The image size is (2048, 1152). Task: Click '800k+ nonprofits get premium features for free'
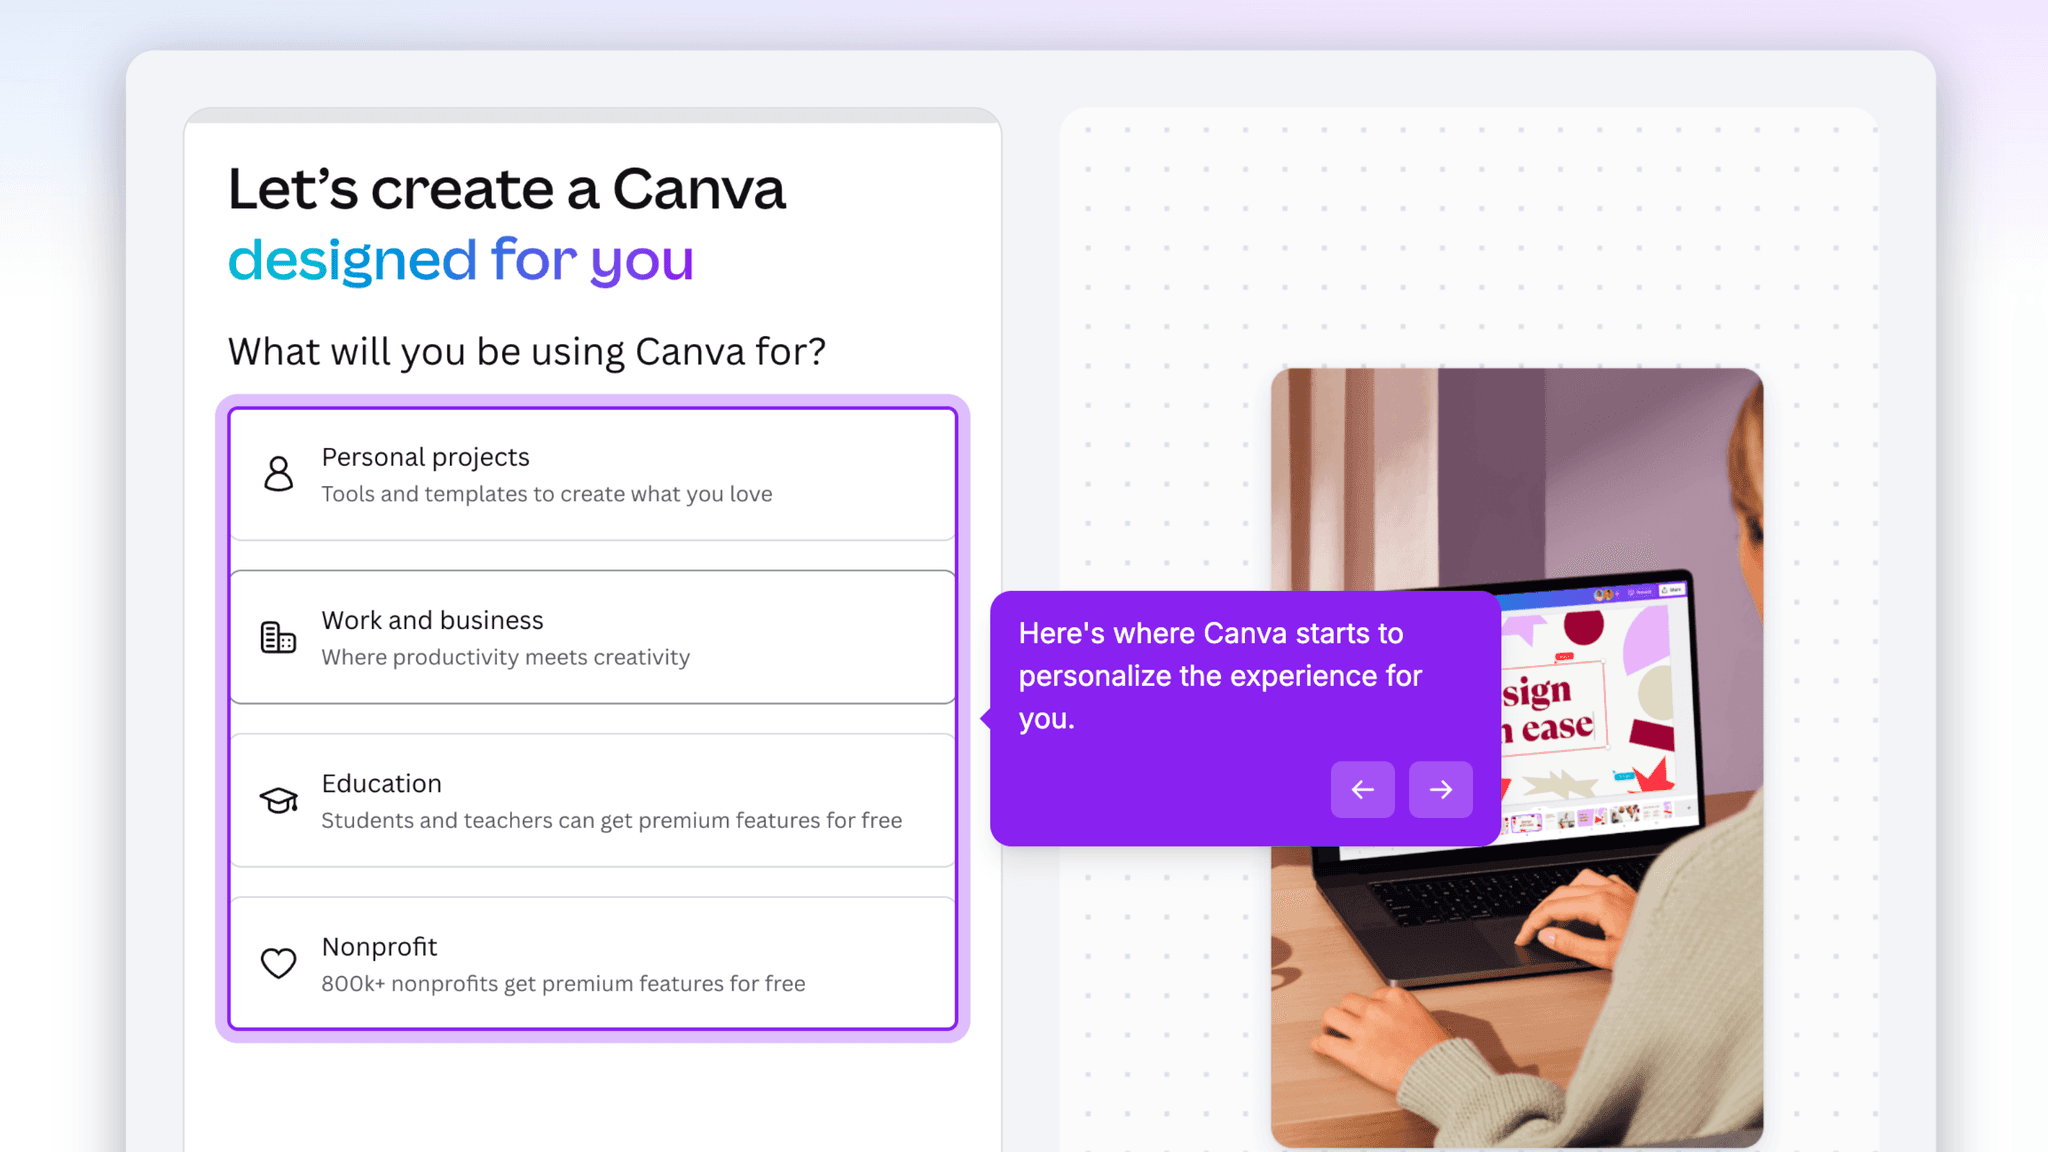tap(563, 983)
